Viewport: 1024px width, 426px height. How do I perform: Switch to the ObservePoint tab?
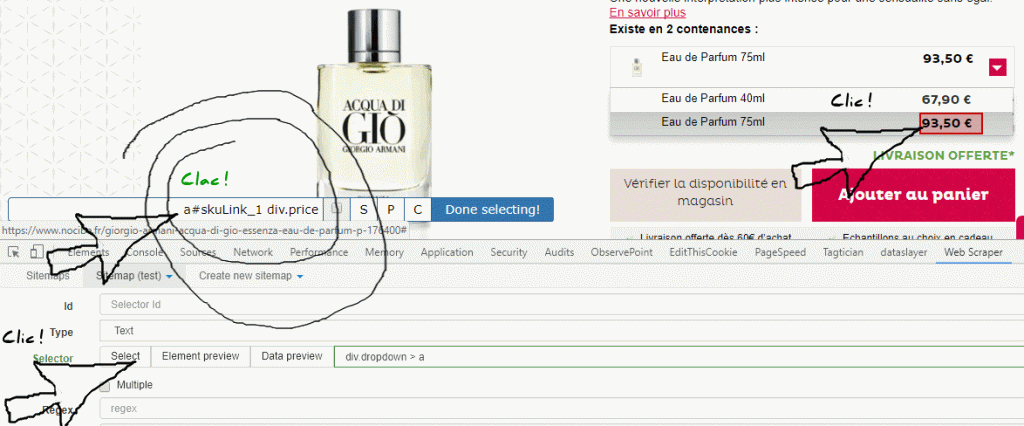621,252
